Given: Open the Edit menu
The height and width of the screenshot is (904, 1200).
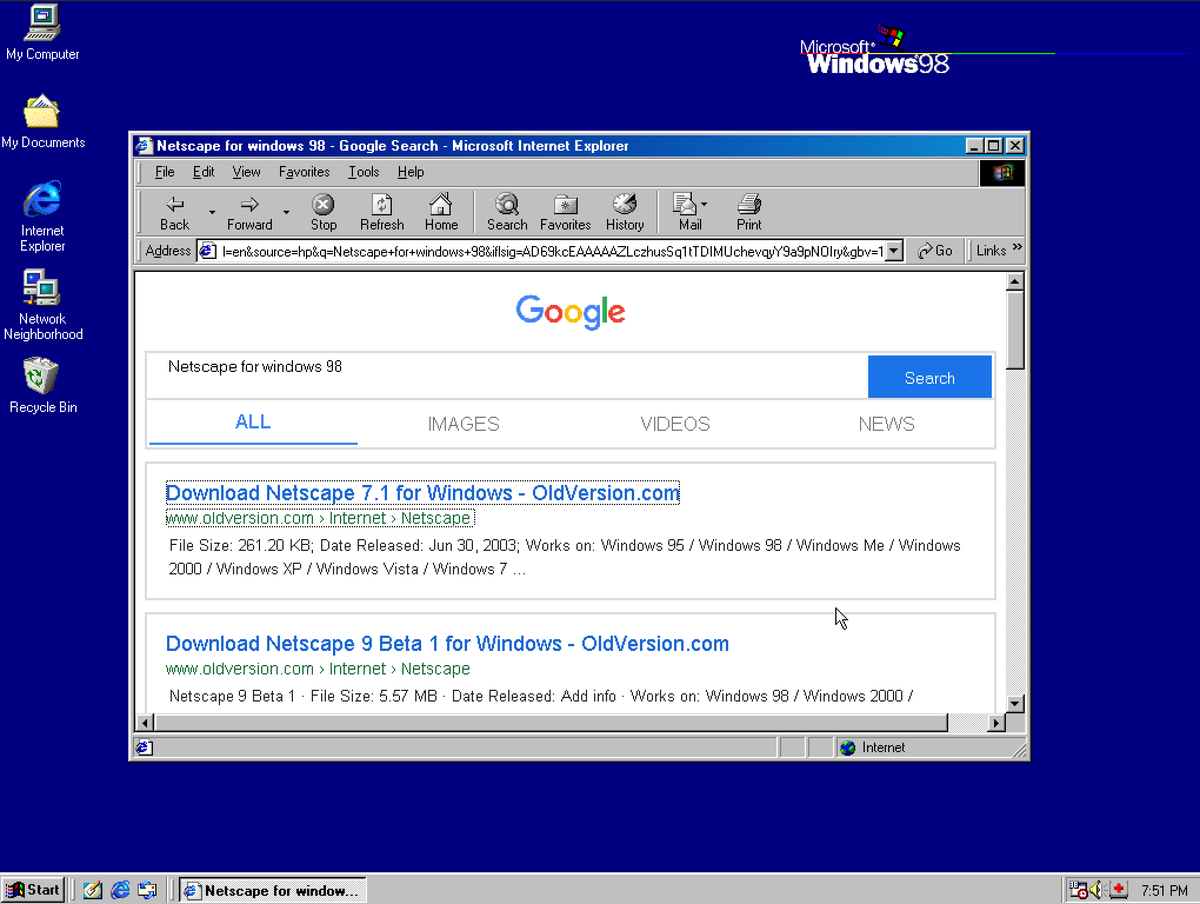Looking at the screenshot, I should (x=204, y=172).
